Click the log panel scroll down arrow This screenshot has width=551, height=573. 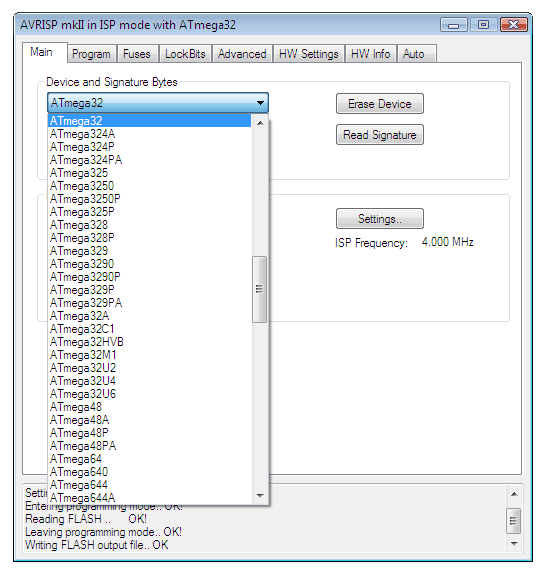(x=514, y=544)
